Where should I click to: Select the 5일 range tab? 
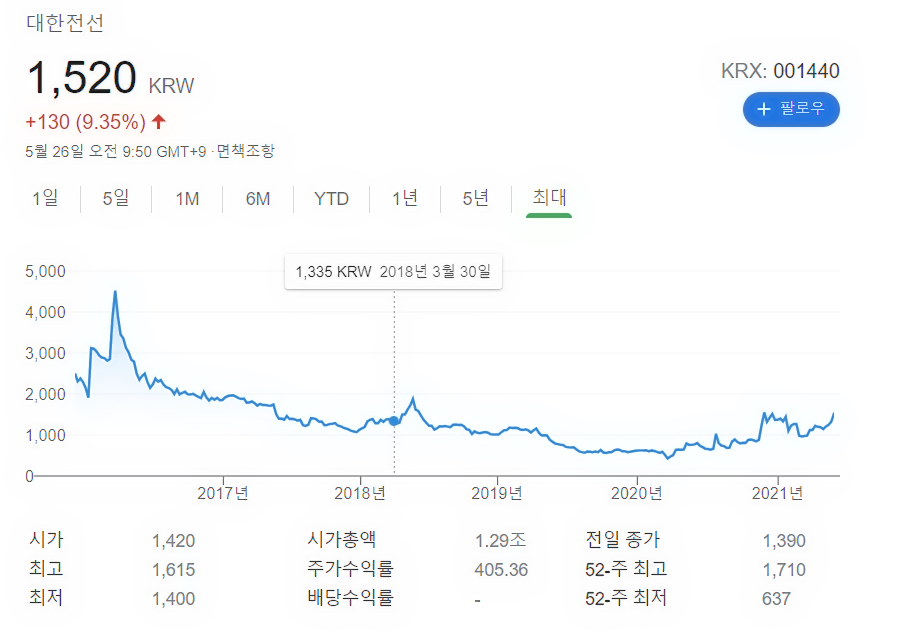click(116, 198)
